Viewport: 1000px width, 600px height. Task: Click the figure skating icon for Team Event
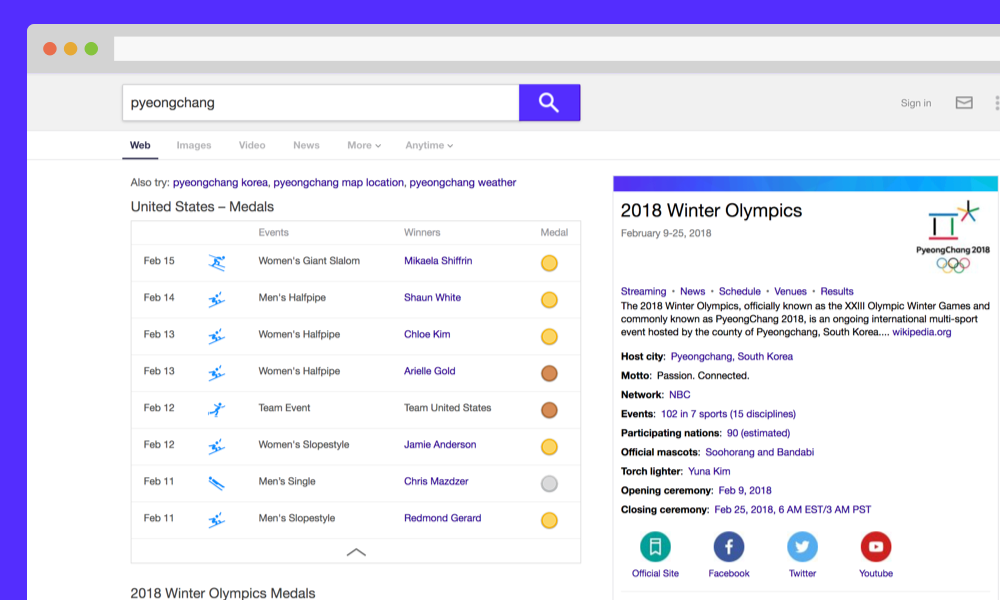[x=217, y=409]
